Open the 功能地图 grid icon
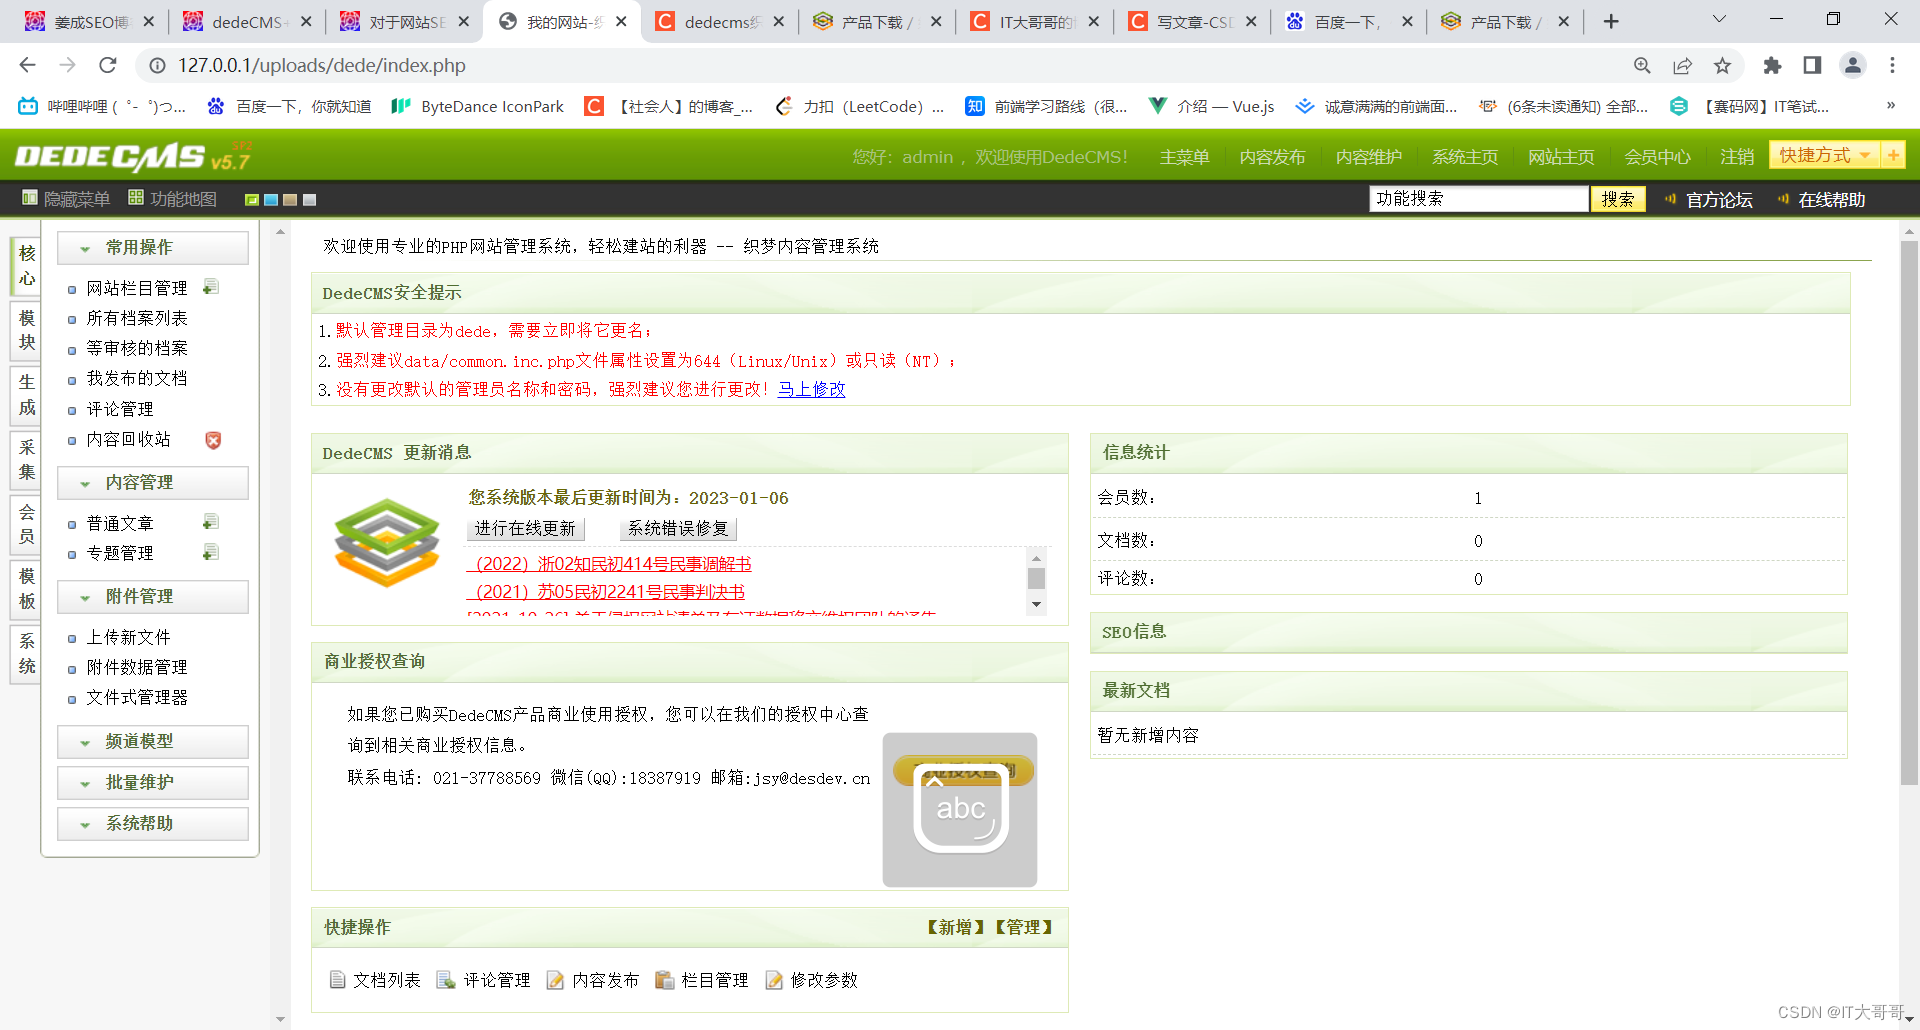 pos(136,198)
